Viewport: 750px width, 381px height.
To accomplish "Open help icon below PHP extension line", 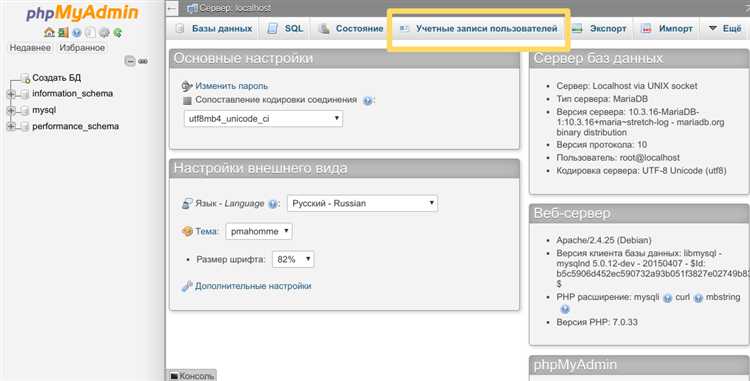I will [x=565, y=309].
